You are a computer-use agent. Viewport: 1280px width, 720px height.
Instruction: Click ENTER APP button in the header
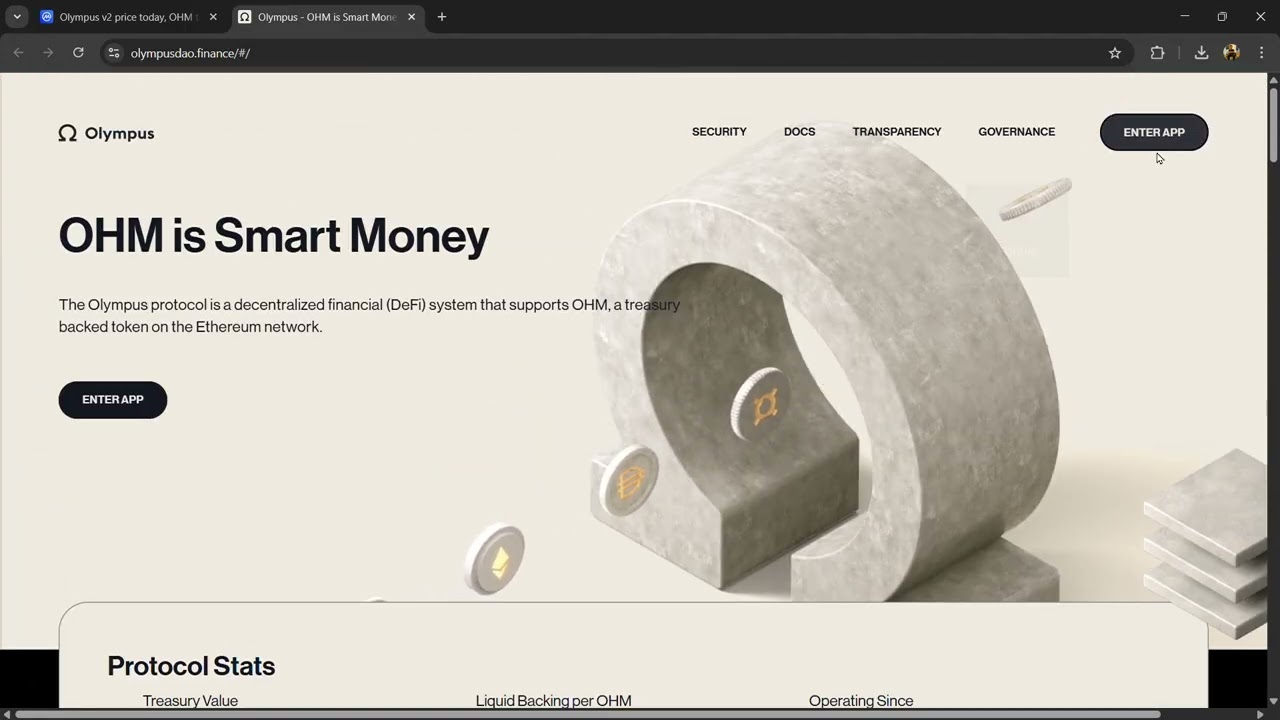pos(1154,132)
